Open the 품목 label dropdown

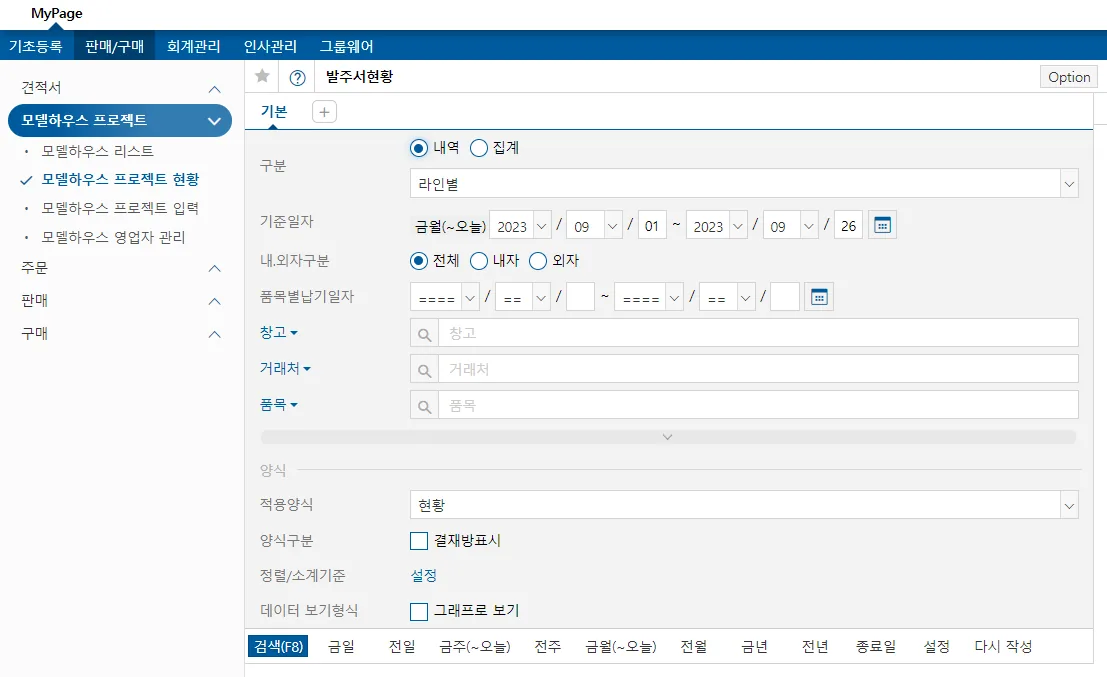click(279, 405)
